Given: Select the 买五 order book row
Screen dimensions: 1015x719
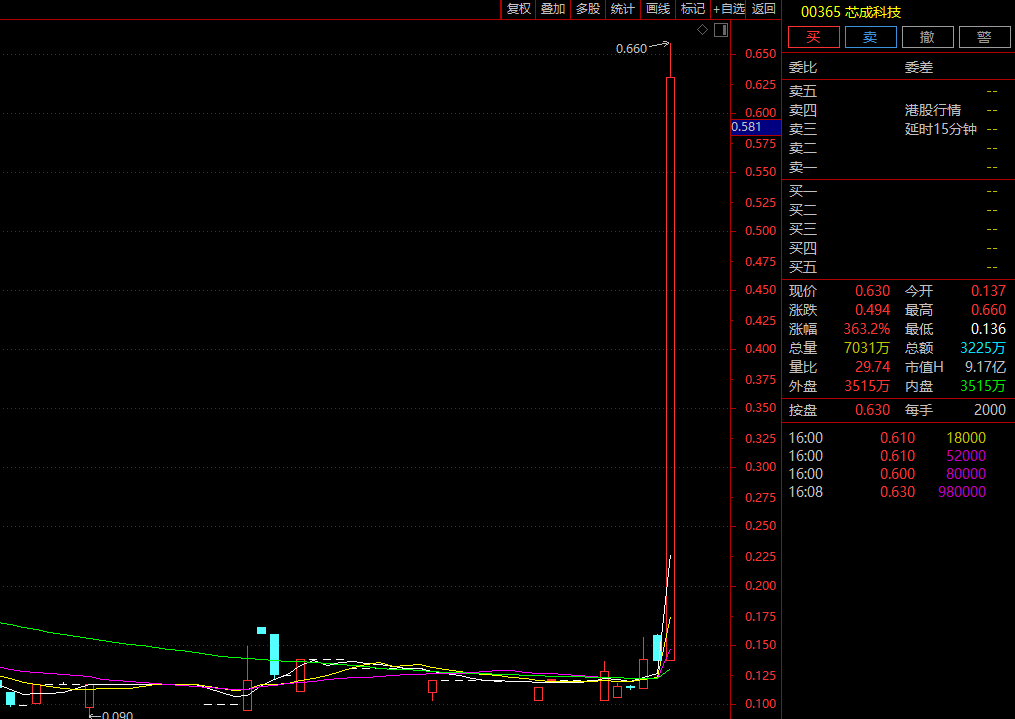Looking at the screenshot, I should 898,267.
